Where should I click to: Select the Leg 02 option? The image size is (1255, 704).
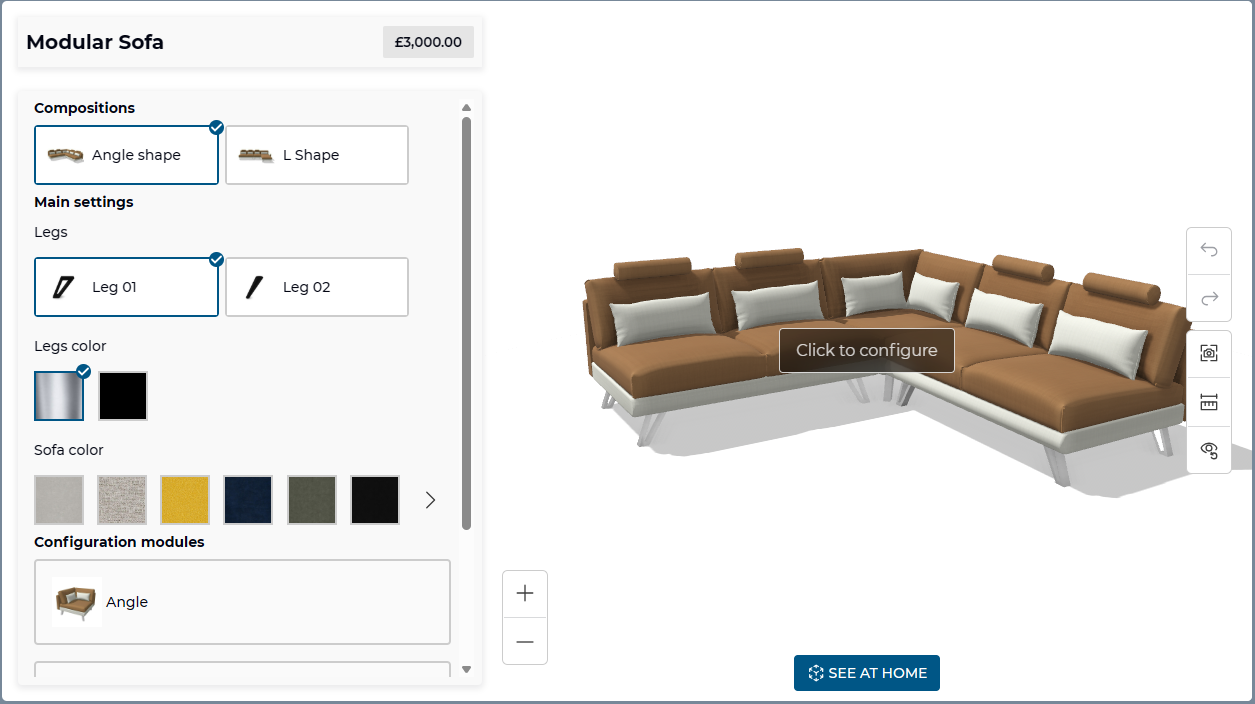(x=316, y=287)
